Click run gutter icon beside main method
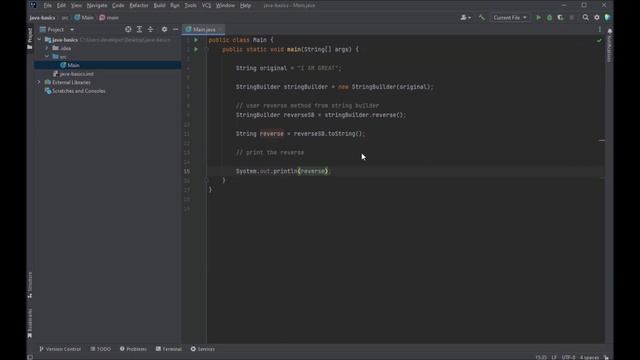The height and width of the screenshot is (360, 640). (x=196, y=49)
